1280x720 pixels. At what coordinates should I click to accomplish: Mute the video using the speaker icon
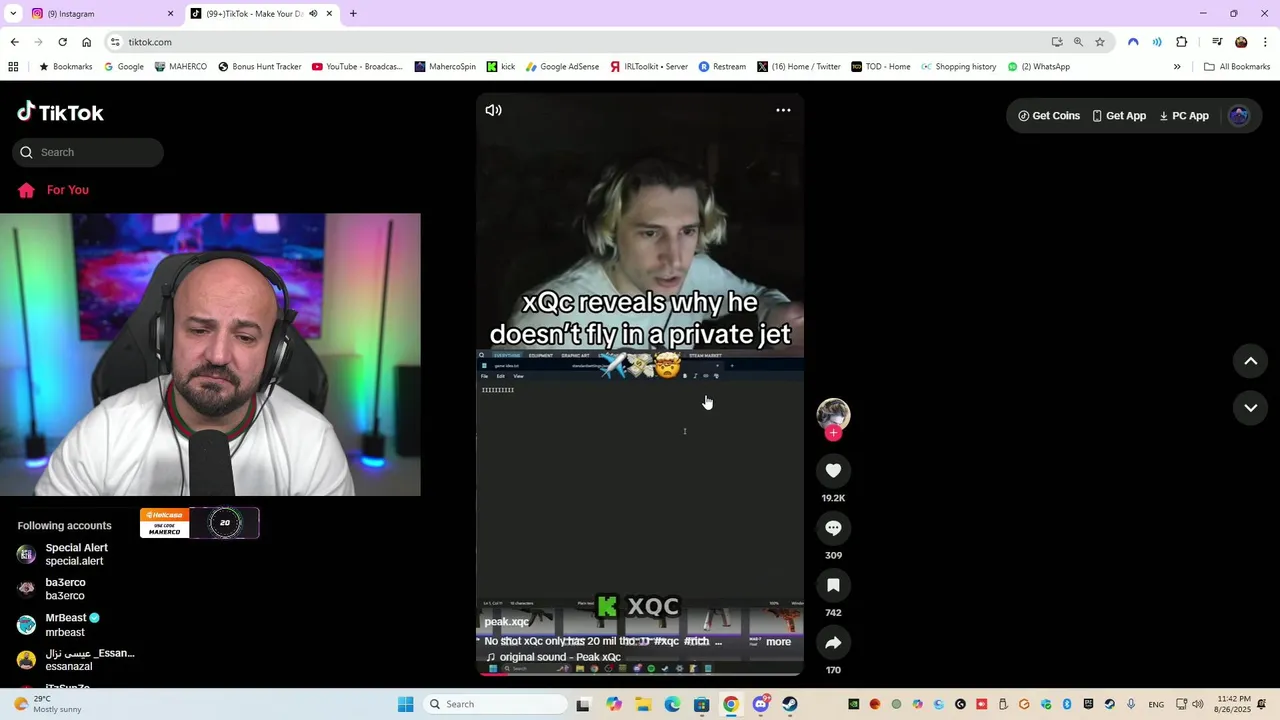(493, 110)
